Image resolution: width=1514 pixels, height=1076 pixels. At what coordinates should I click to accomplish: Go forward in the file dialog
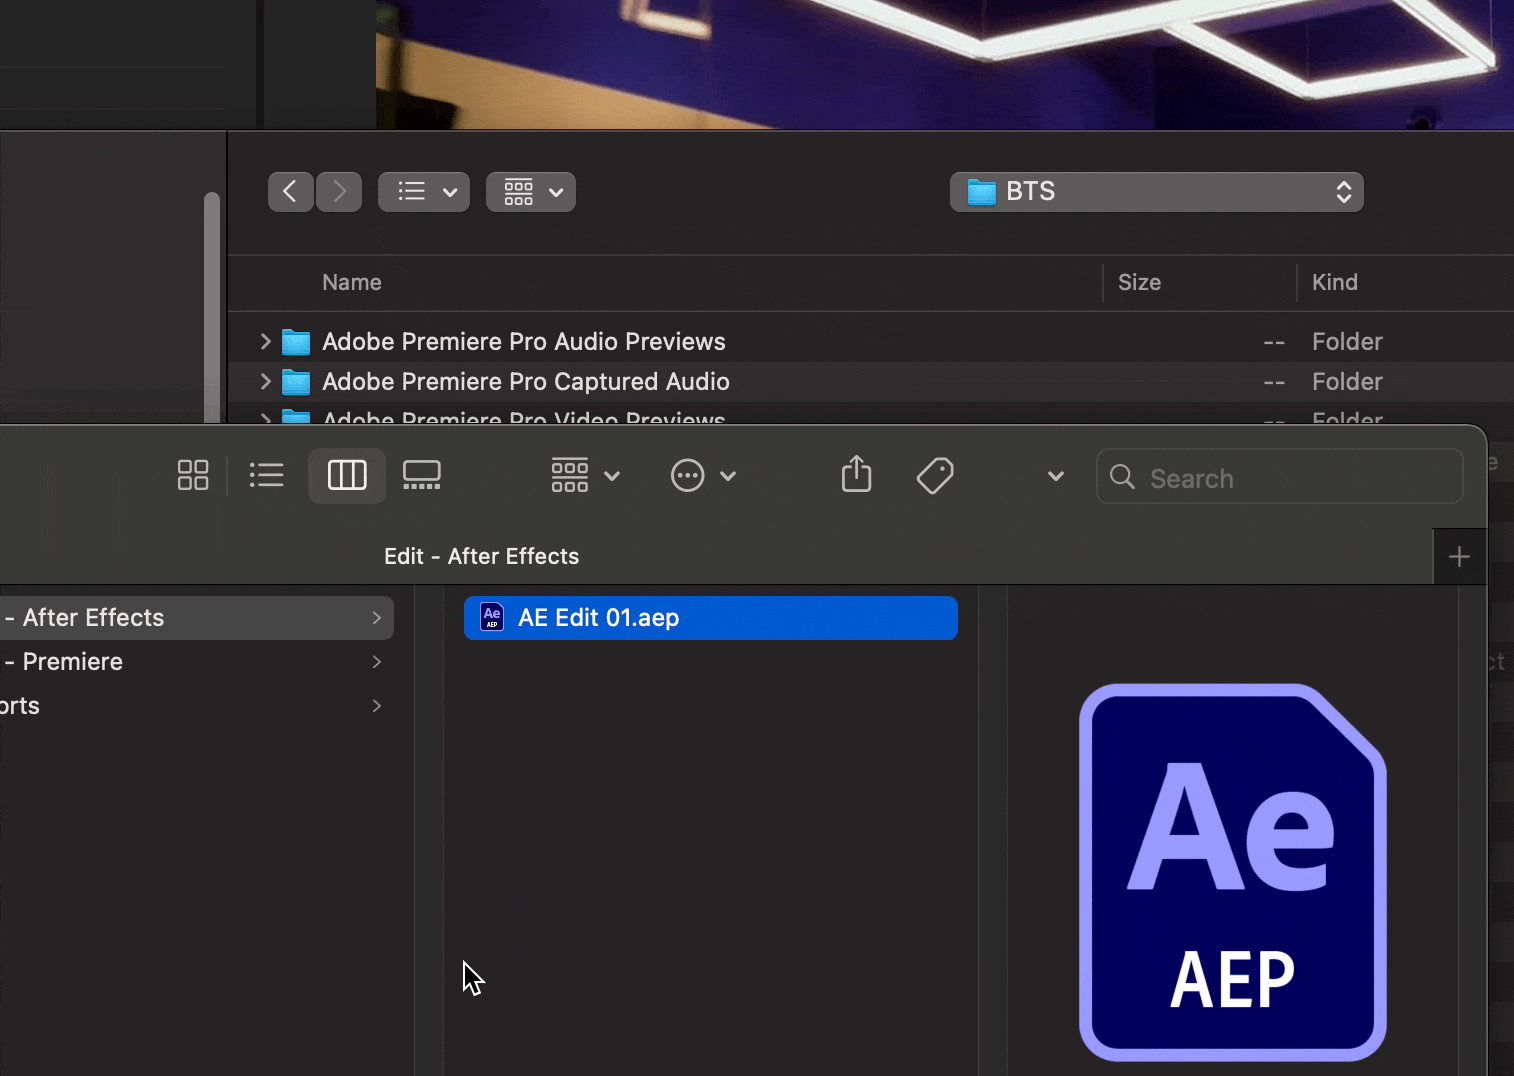tap(340, 191)
